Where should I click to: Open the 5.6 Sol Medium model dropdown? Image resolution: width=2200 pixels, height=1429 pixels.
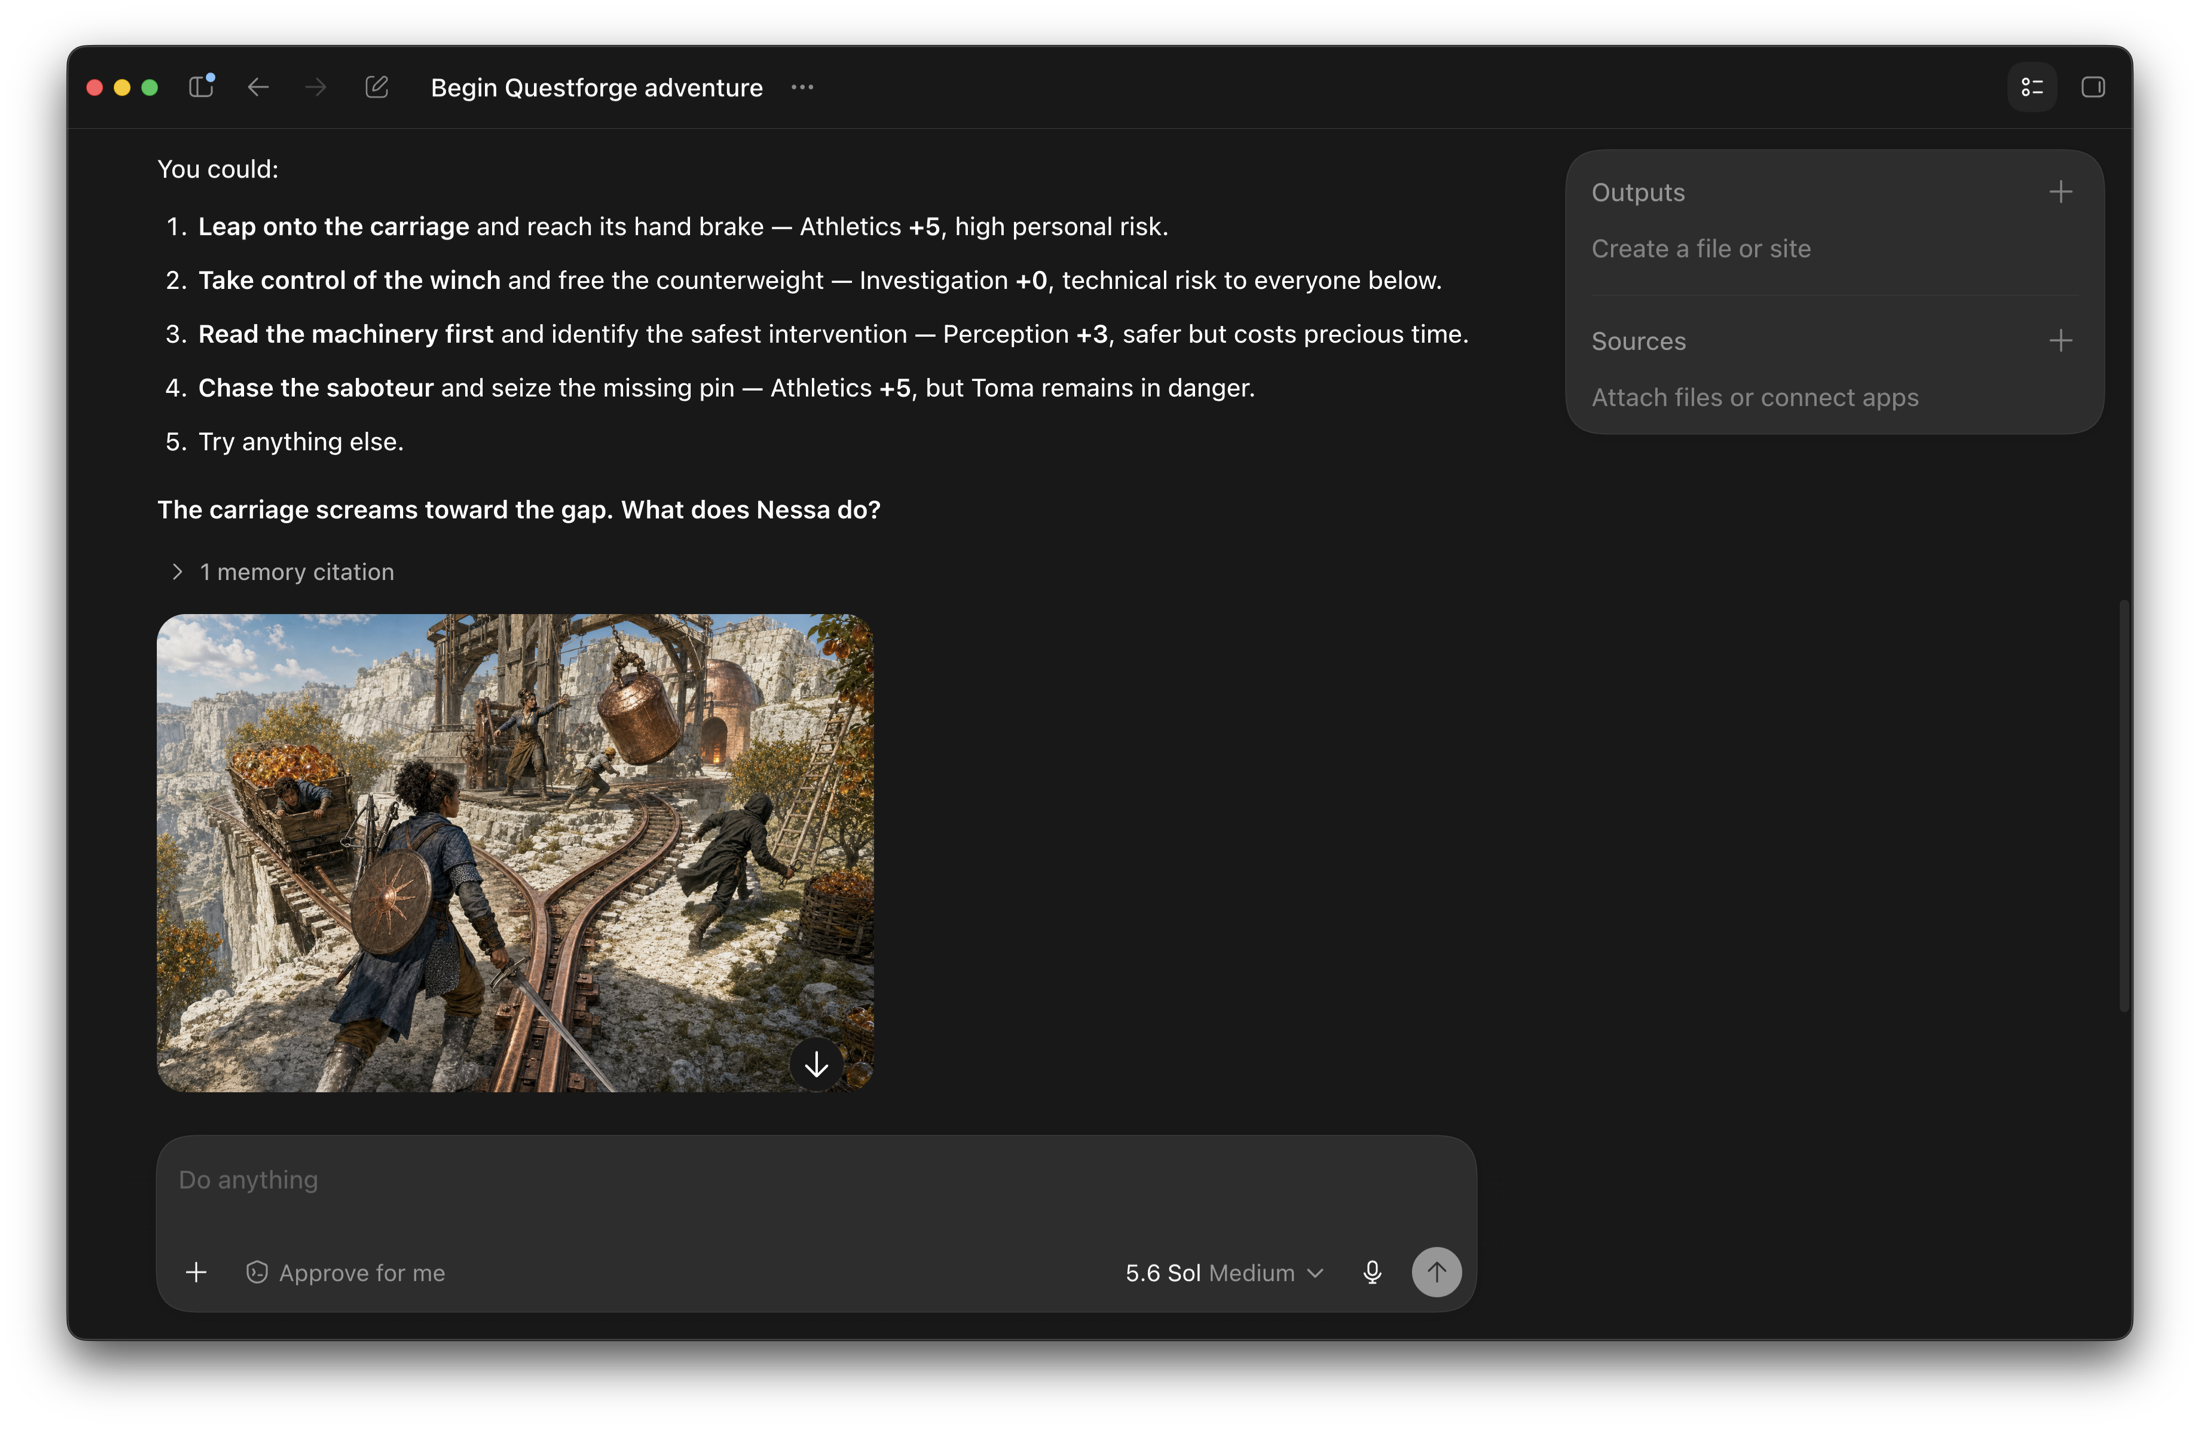[1224, 1272]
